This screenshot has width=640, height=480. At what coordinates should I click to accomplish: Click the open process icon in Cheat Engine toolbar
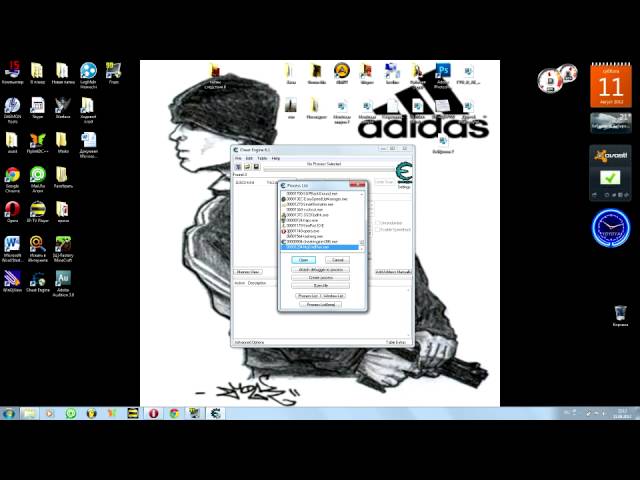coord(238,167)
